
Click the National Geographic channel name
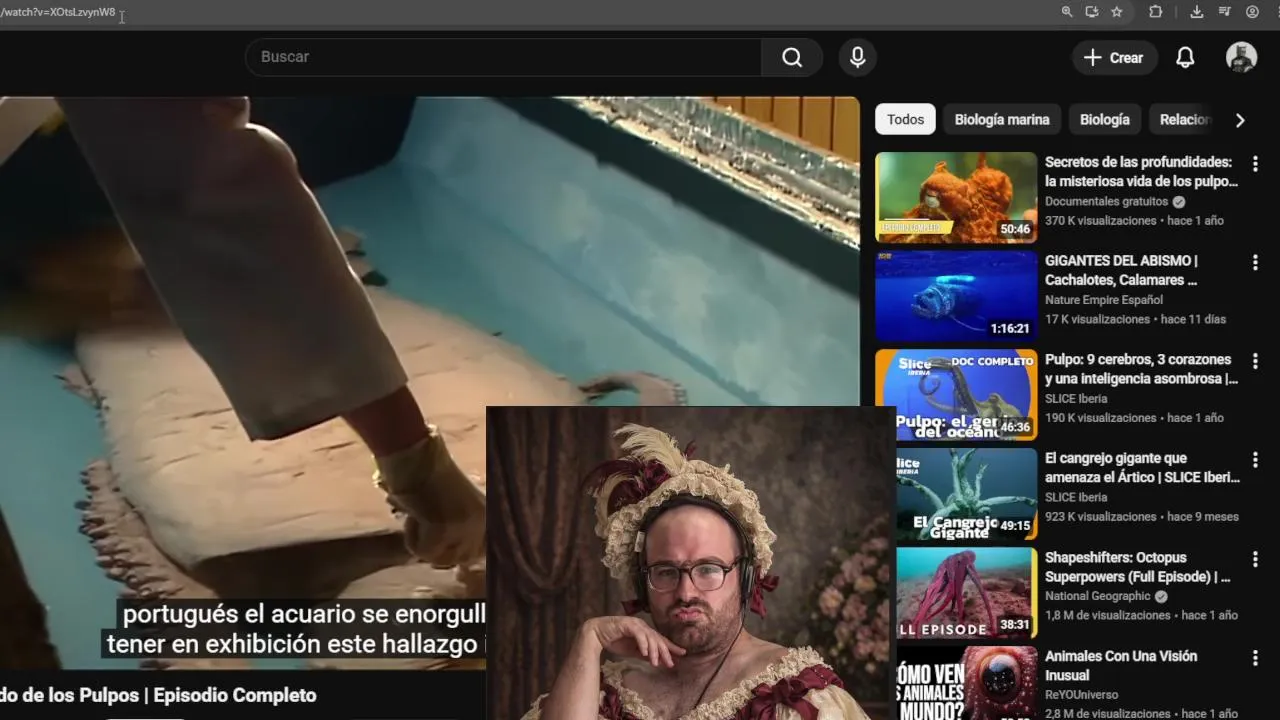pyautogui.click(x=1098, y=596)
